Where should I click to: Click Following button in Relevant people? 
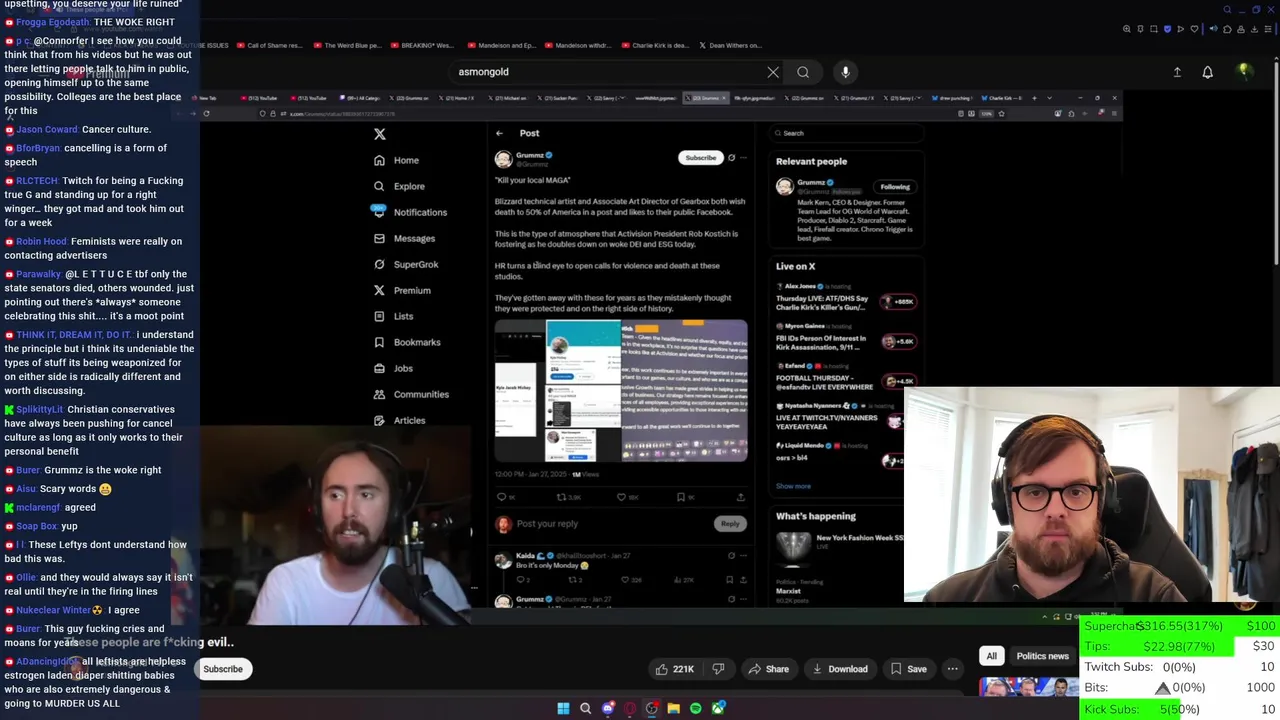coord(894,186)
